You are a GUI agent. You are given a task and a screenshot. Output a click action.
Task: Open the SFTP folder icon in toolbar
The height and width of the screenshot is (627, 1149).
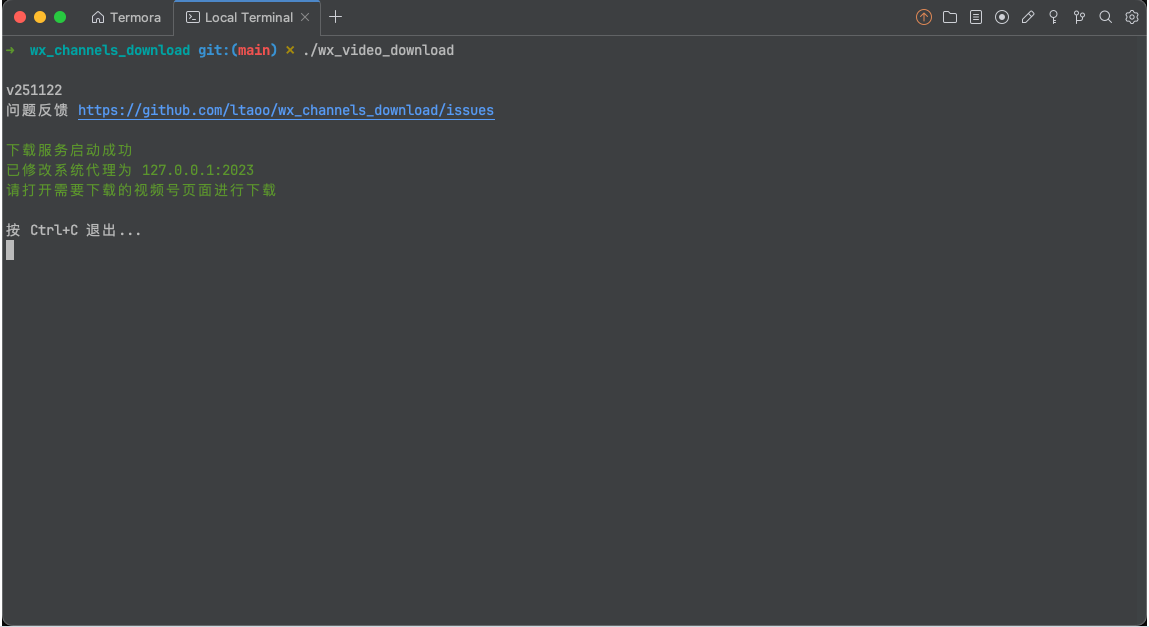[949, 17]
